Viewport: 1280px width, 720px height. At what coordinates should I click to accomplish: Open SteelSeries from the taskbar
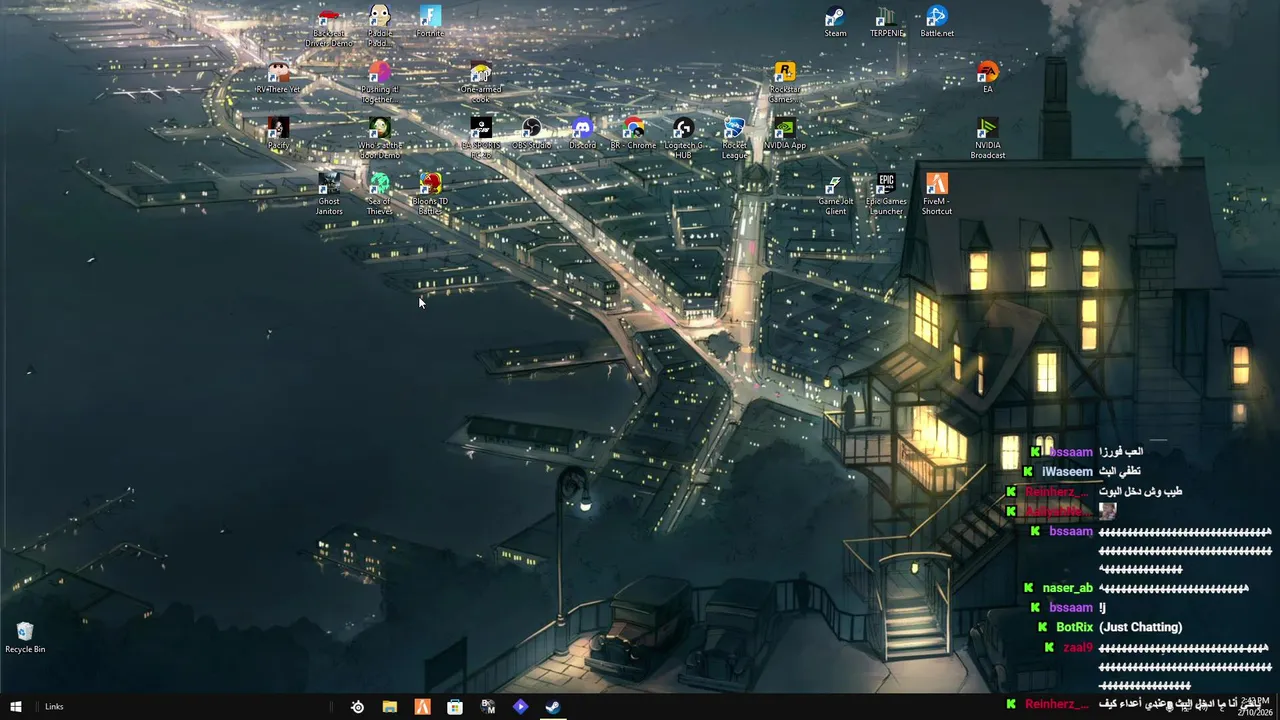357,707
